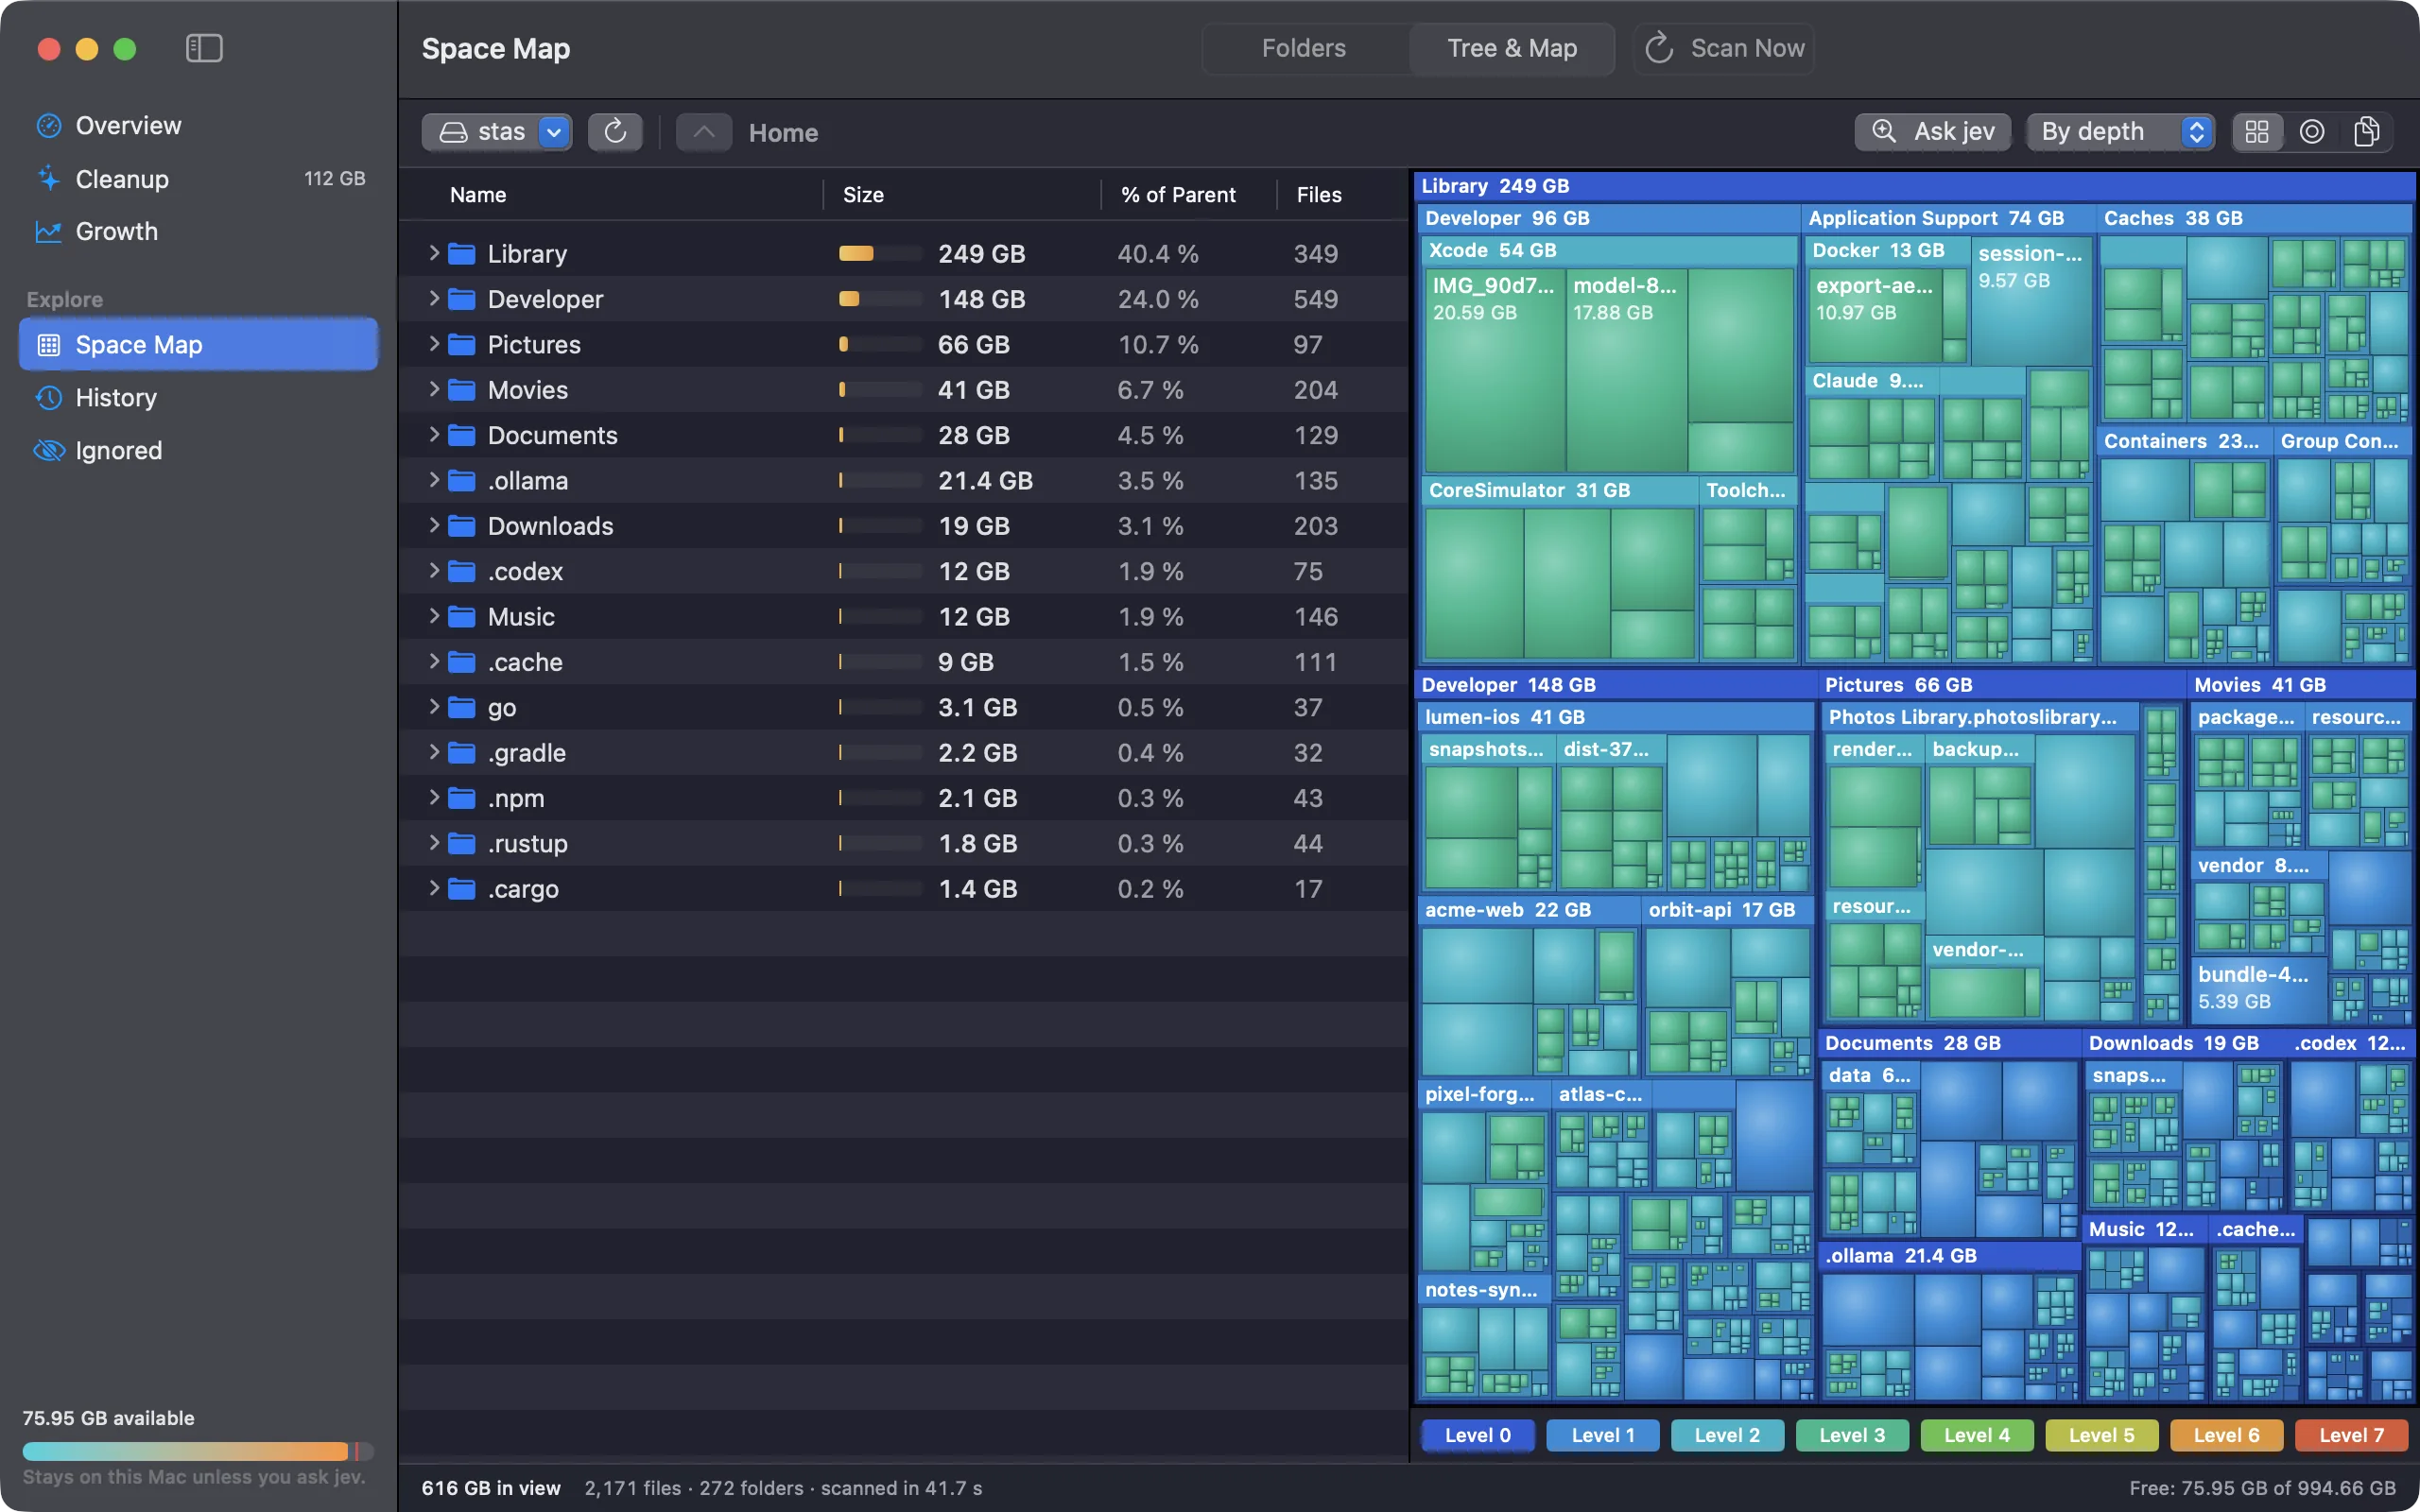
Task: Sort by the Size column header
Action: [863, 195]
